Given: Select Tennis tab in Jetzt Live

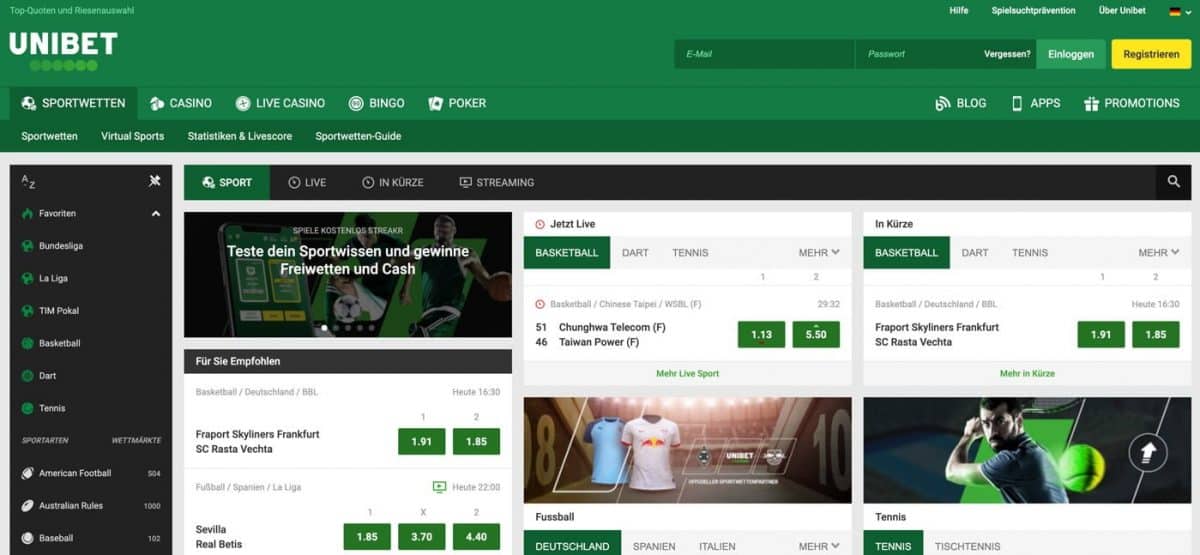Looking at the screenshot, I should pyautogui.click(x=690, y=253).
